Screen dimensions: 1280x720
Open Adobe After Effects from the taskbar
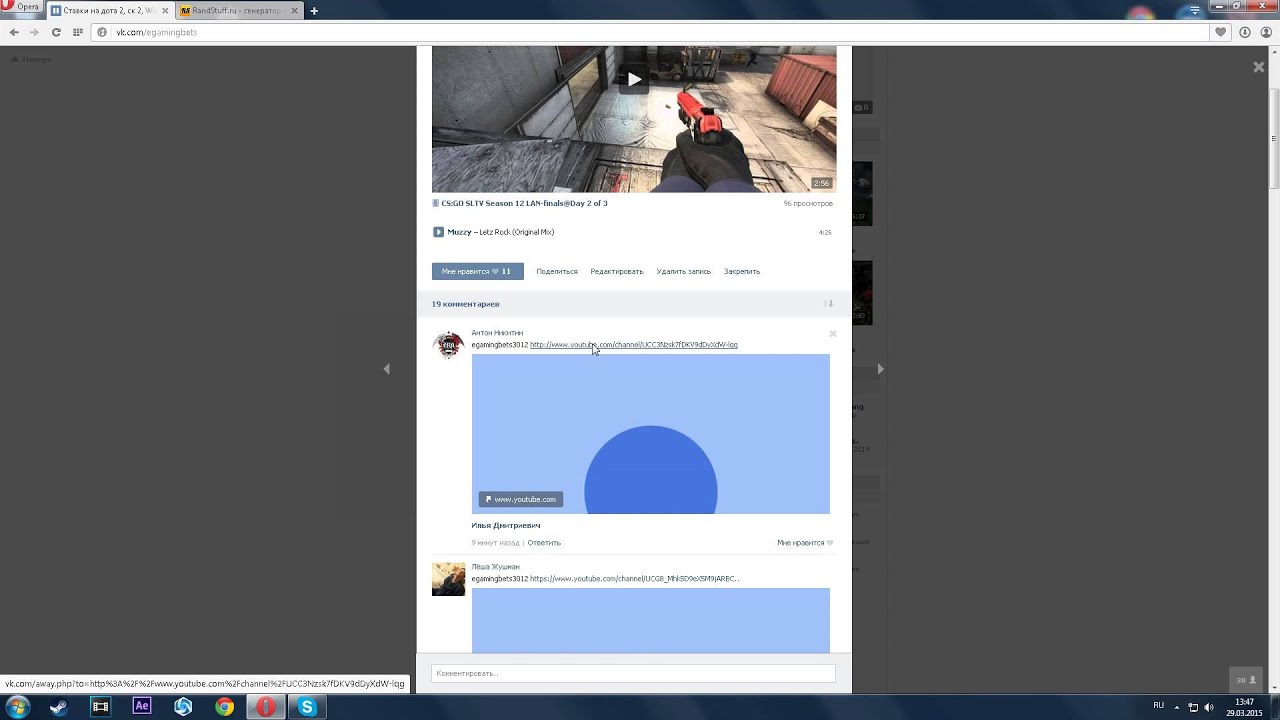click(142, 707)
